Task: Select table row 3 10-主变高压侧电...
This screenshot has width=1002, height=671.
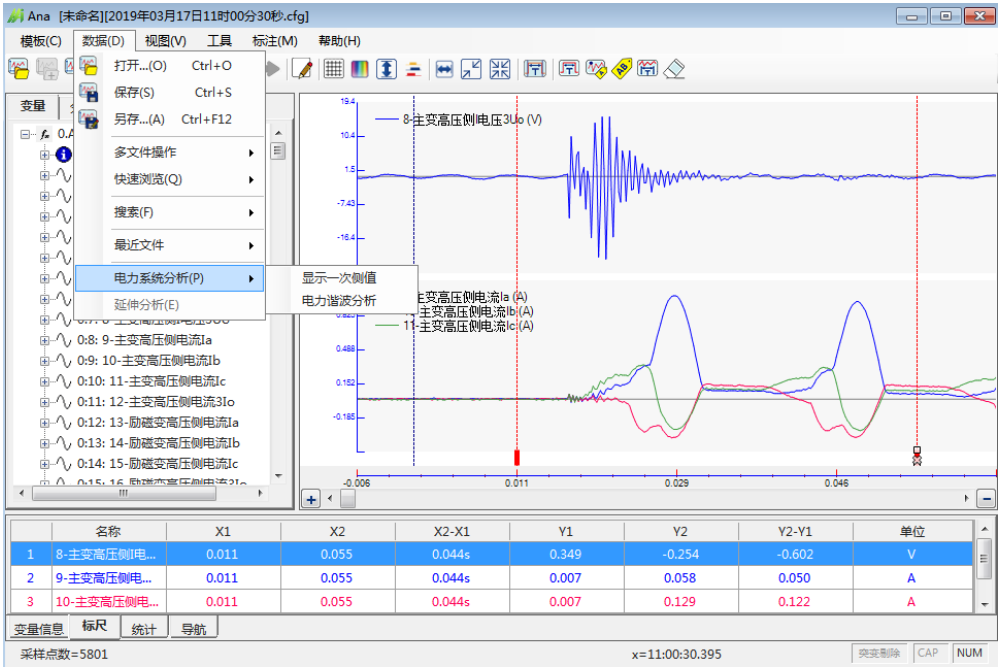Action: click(x=492, y=602)
